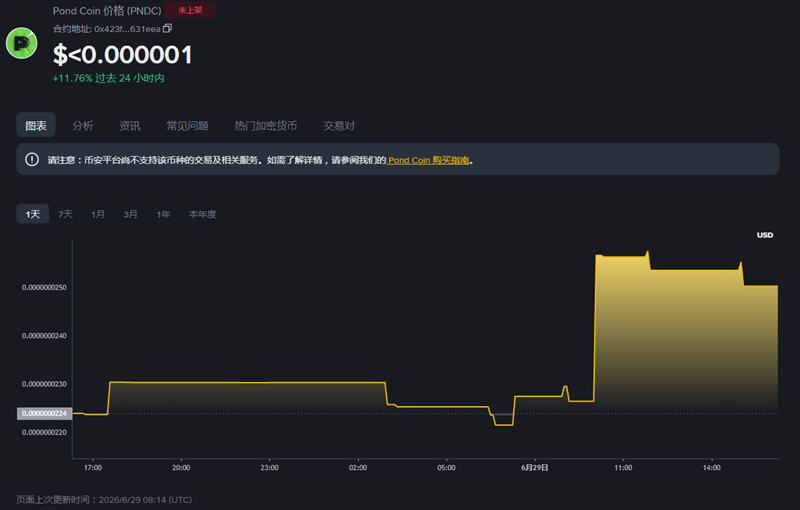Click the 0.0000000250 axis label
Screen dimensions: 800x510
44,287
